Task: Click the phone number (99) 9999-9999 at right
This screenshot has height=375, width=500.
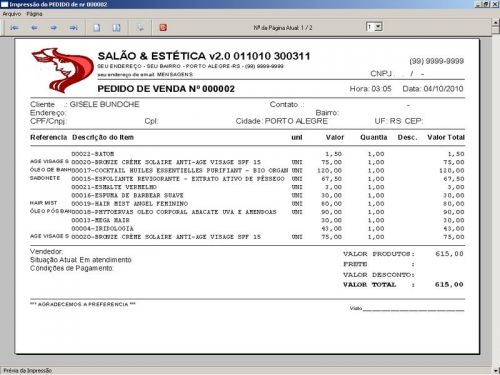Action: 437,61
